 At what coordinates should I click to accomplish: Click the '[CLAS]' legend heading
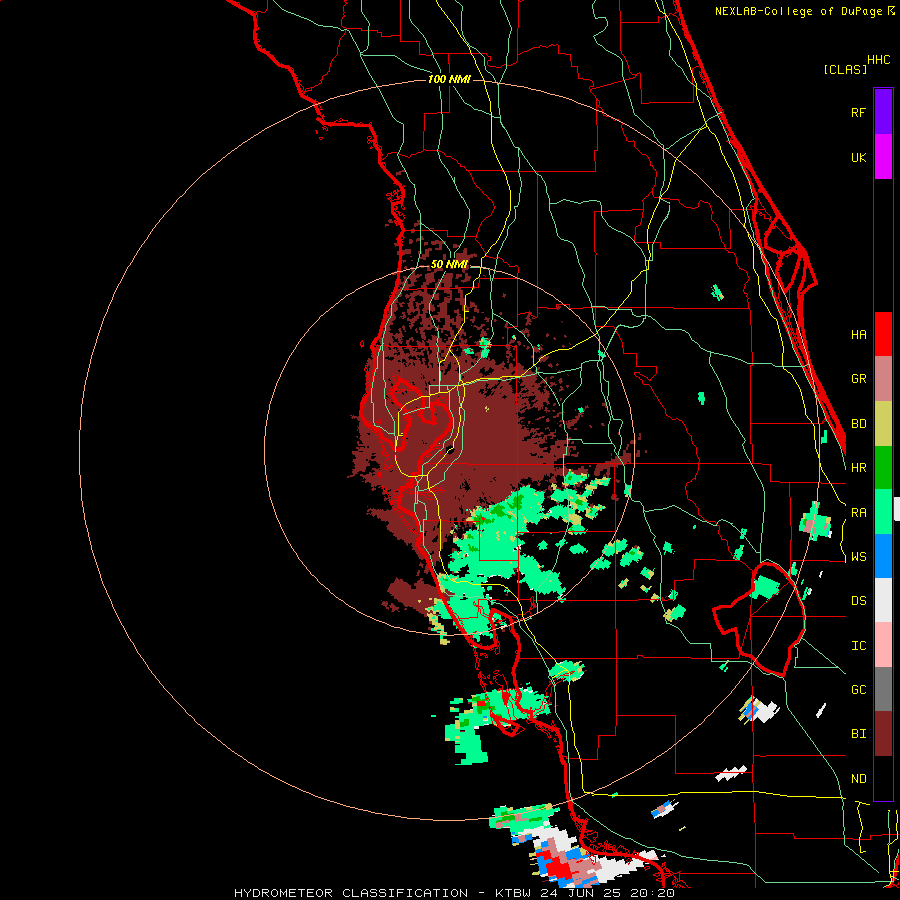pyautogui.click(x=845, y=69)
